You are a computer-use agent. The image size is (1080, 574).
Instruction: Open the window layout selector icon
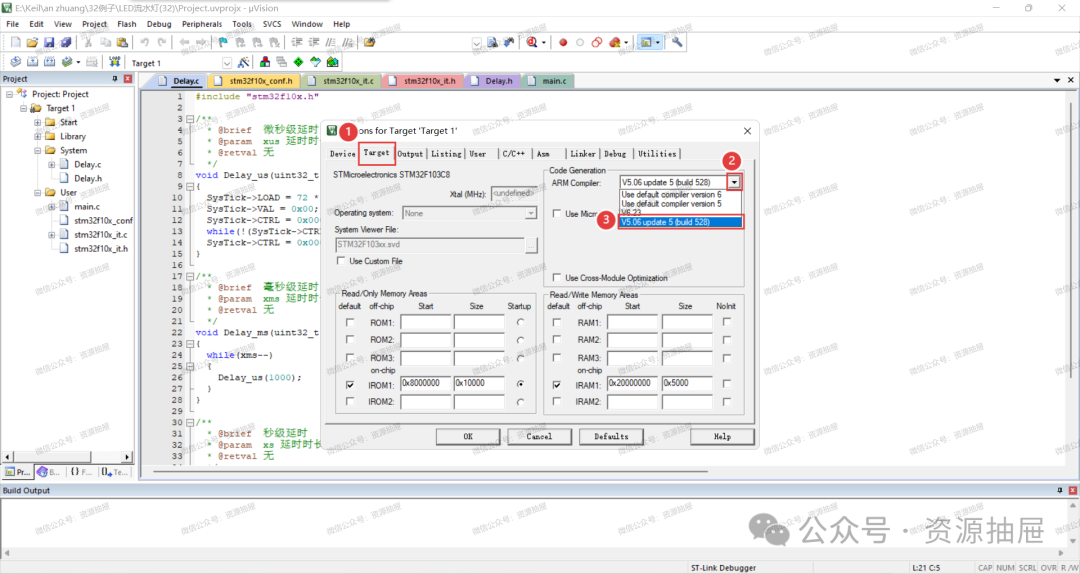[x=650, y=42]
